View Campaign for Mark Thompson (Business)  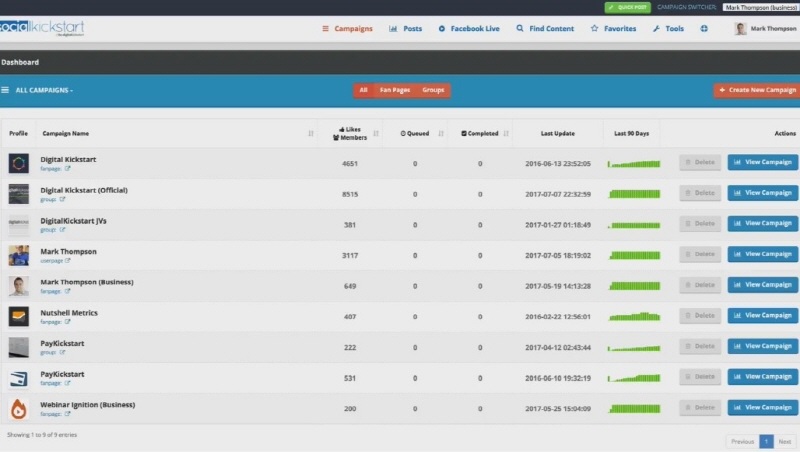point(763,285)
